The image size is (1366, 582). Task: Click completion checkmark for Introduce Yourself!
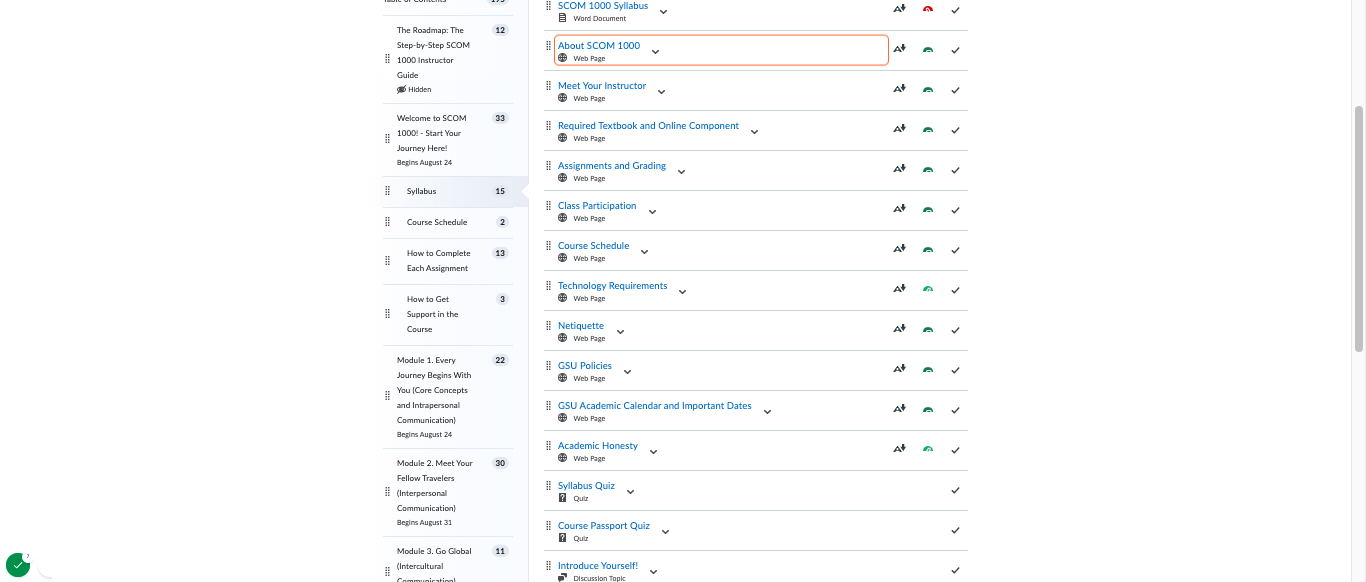[955, 570]
